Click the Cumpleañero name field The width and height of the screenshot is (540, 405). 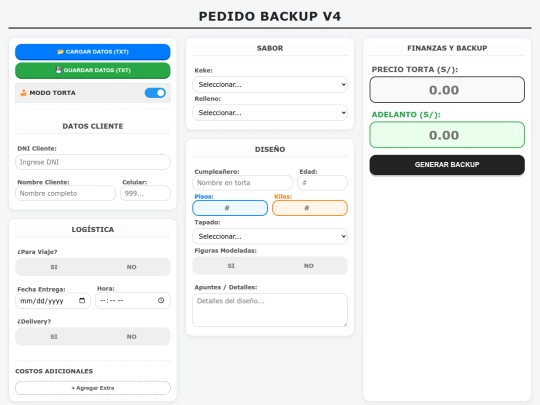242,183
